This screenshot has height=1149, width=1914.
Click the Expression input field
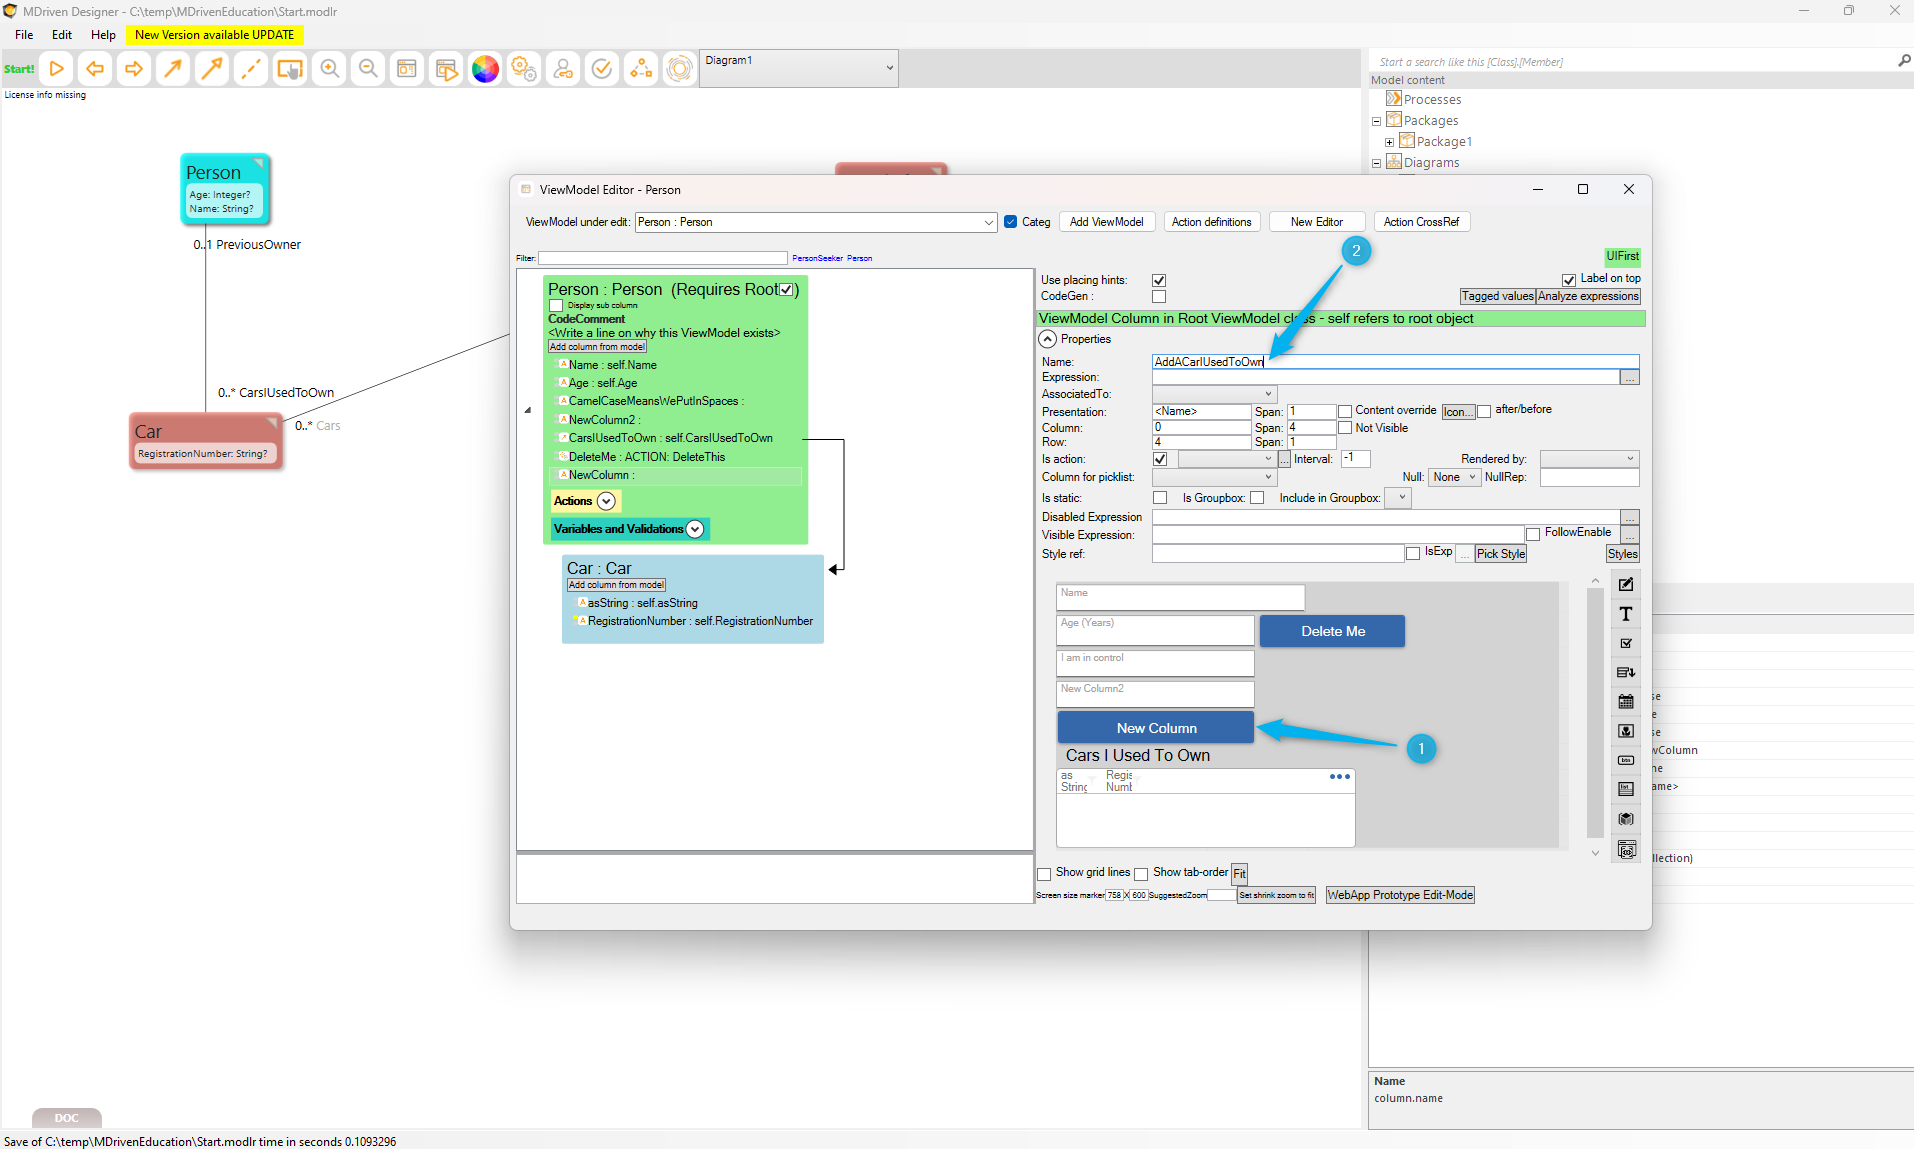tap(1384, 378)
